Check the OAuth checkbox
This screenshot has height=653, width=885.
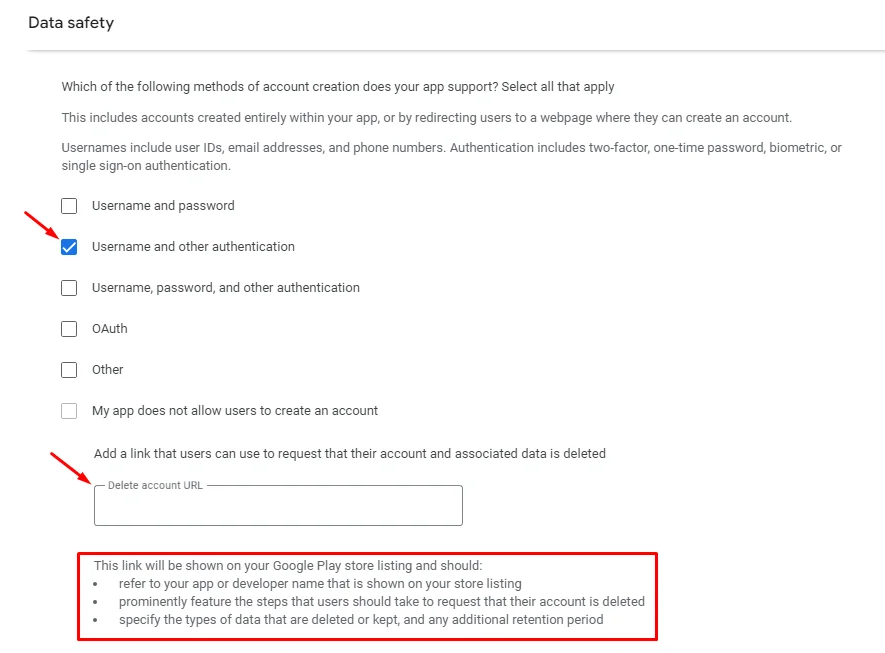[x=69, y=329]
